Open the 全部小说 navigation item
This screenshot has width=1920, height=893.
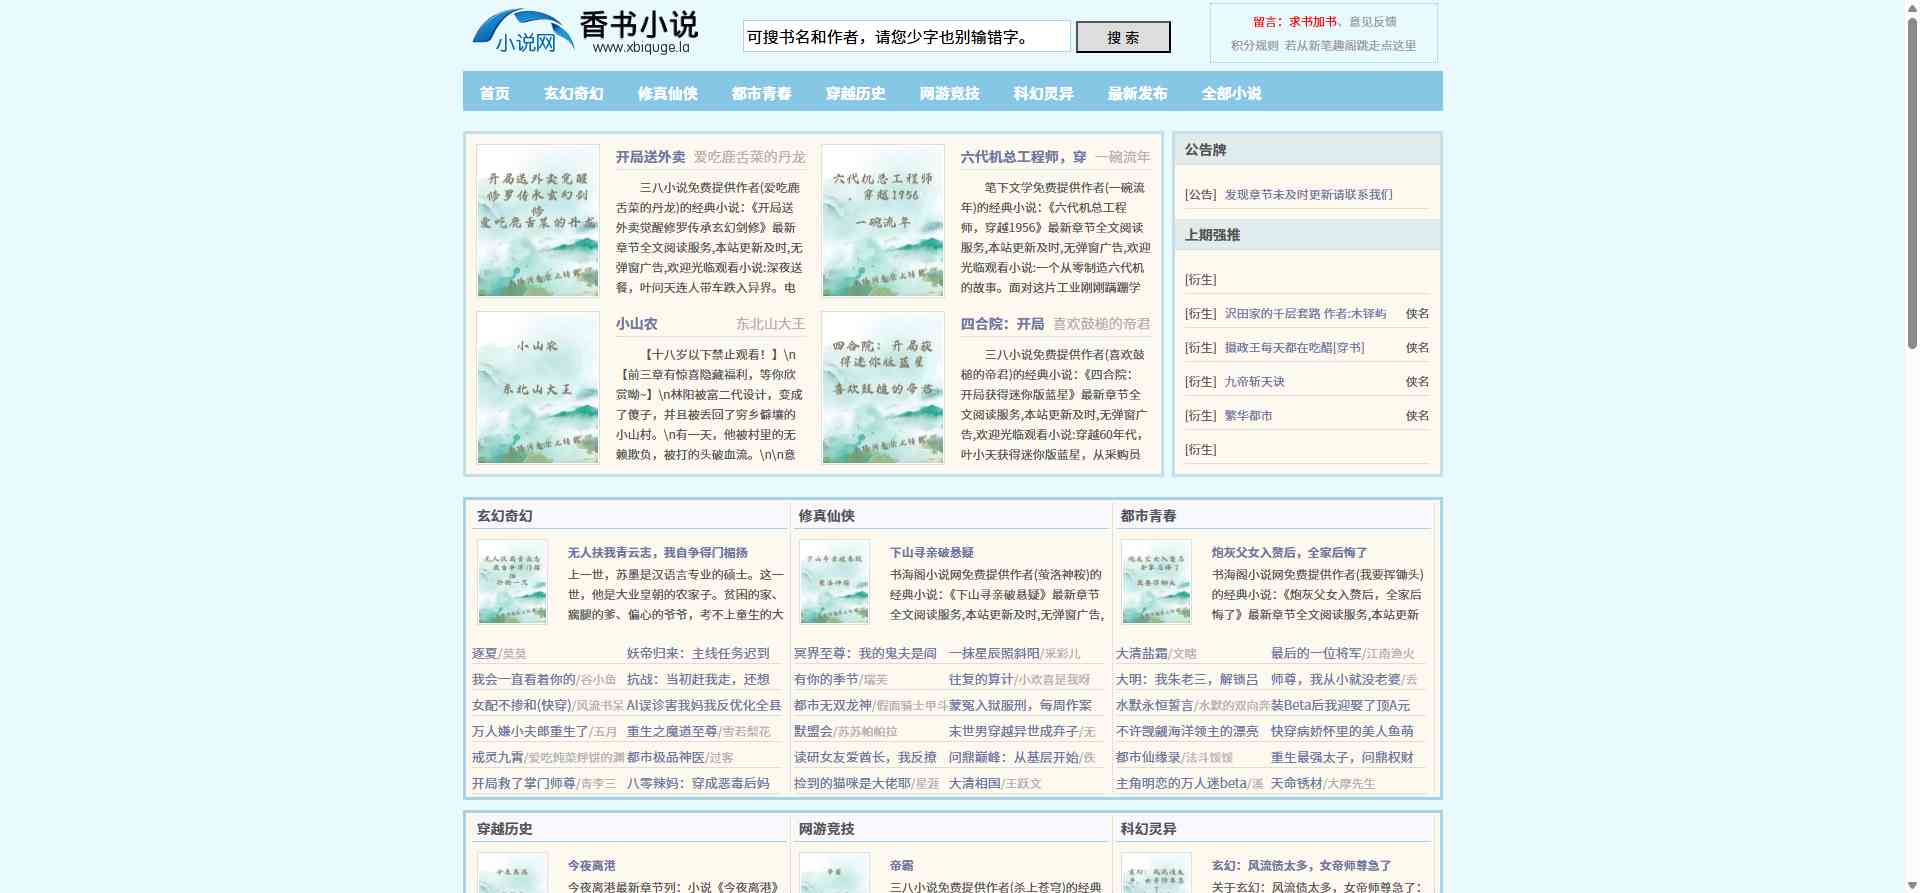(x=1231, y=93)
